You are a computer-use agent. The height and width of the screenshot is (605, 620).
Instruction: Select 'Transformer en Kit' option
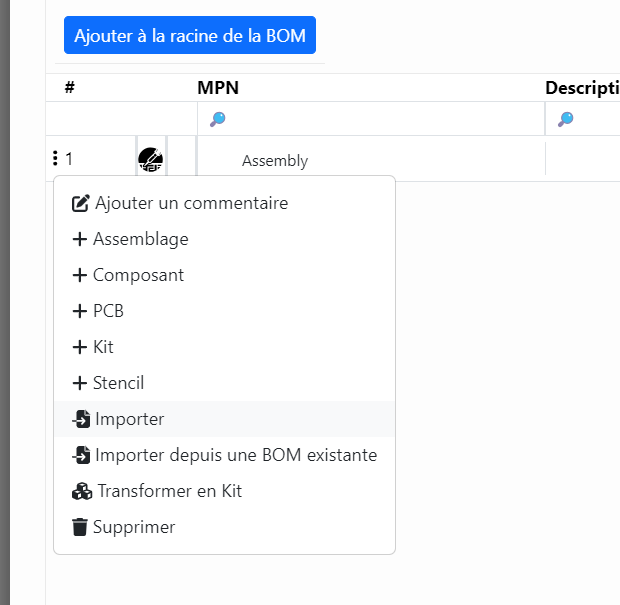point(169,491)
